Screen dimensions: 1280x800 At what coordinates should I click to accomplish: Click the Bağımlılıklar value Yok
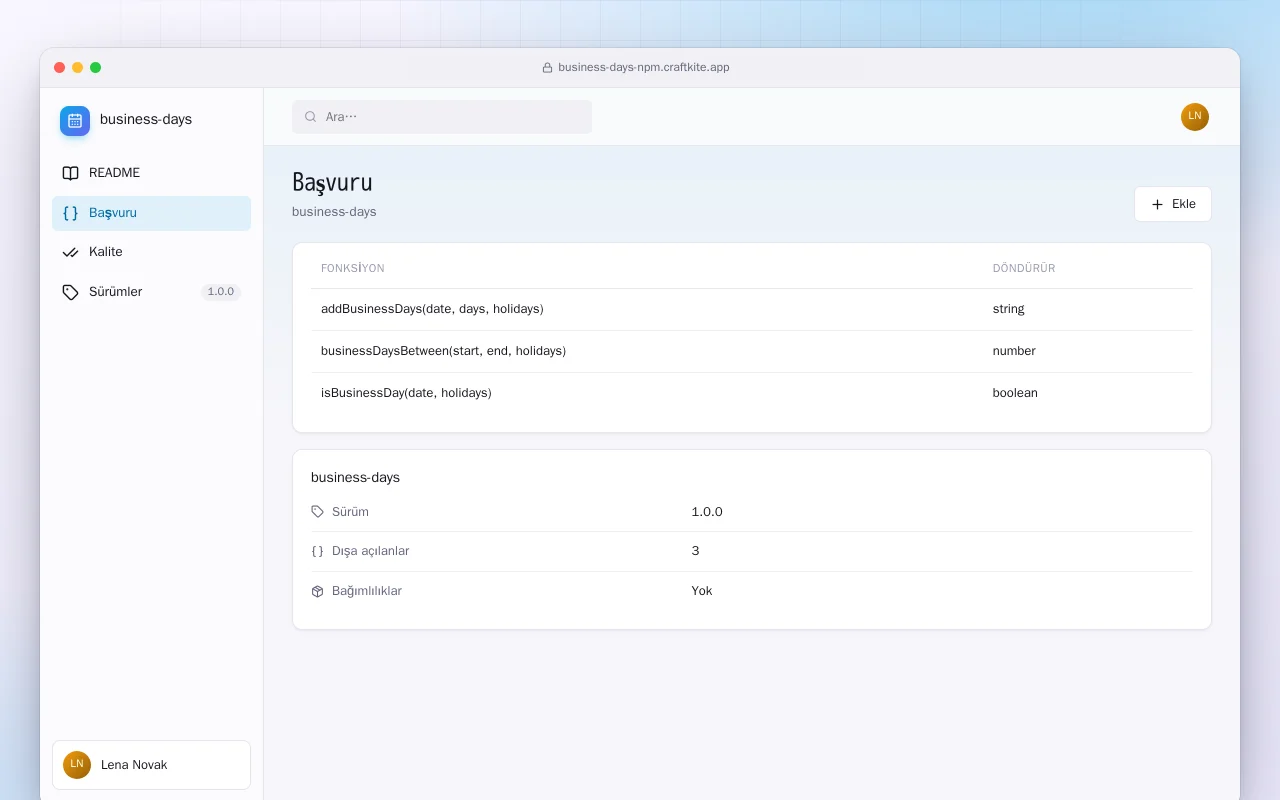point(702,591)
